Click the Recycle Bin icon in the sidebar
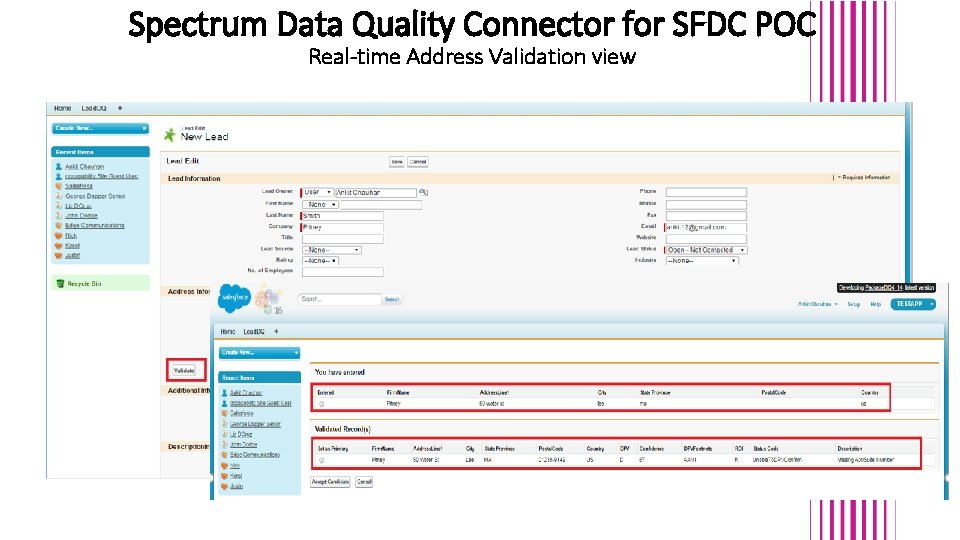Image resolution: width=960 pixels, height=540 pixels. tap(60, 283)
